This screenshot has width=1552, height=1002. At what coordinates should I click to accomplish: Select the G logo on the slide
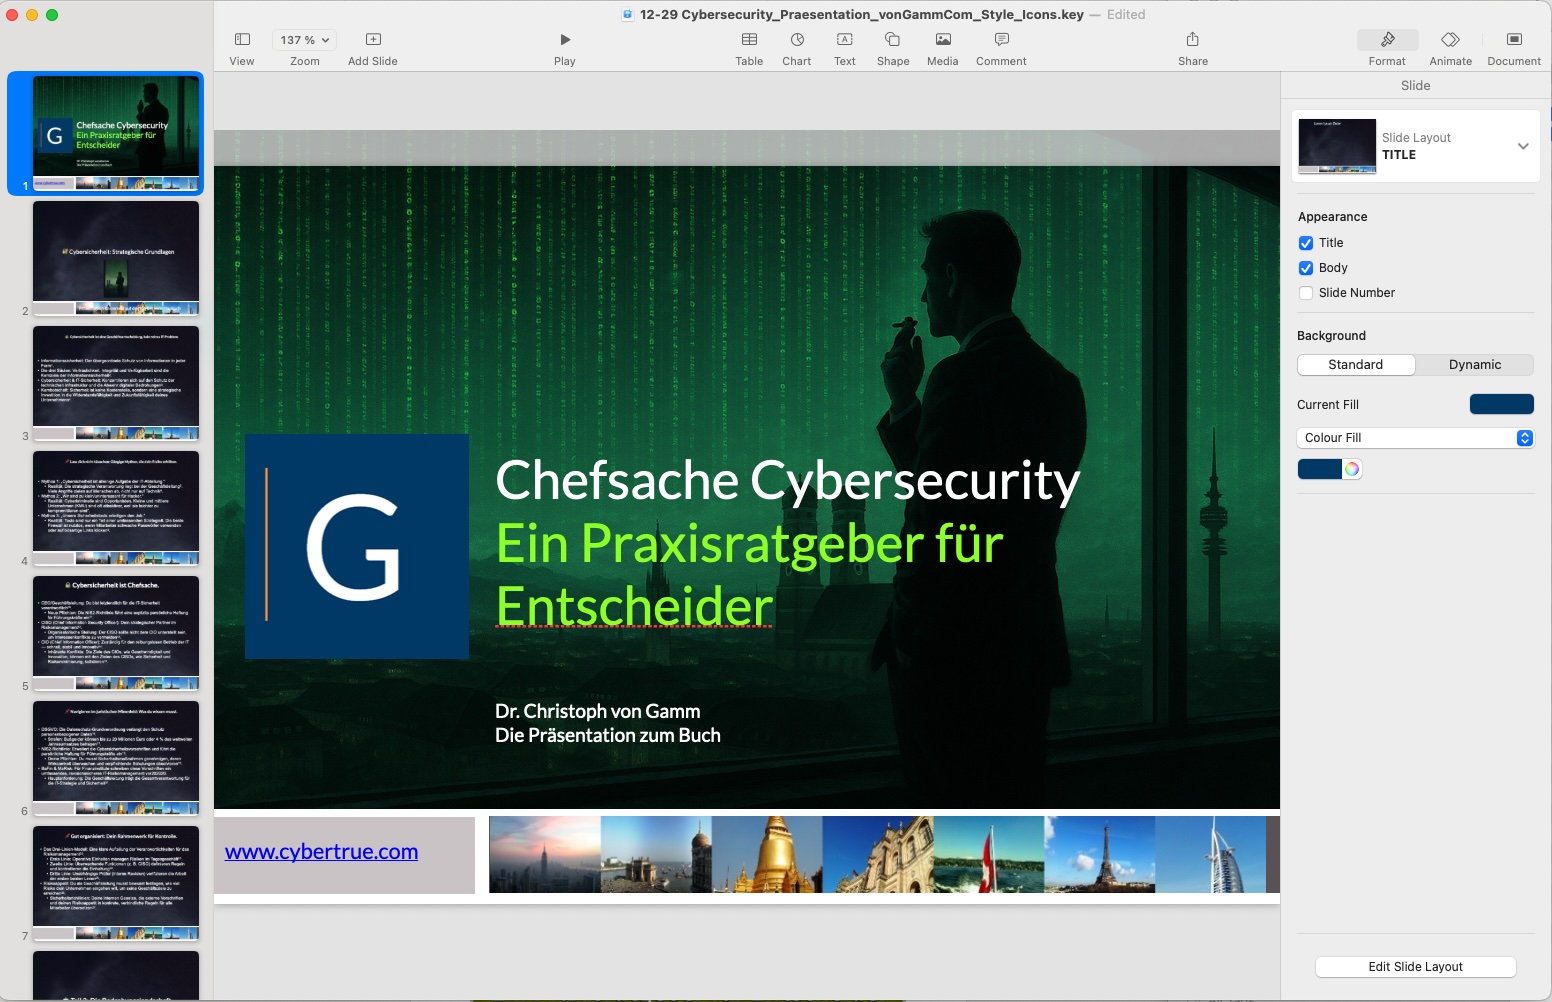coord(357,547)
